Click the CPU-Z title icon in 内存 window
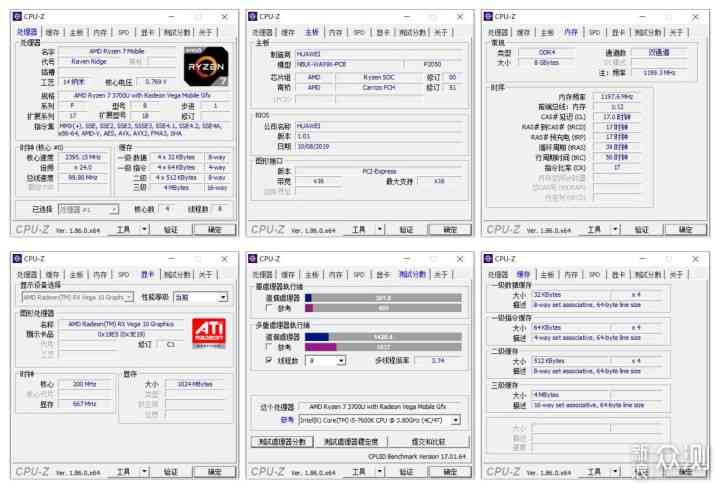The image size is (720, 489). tap(488, 17)
